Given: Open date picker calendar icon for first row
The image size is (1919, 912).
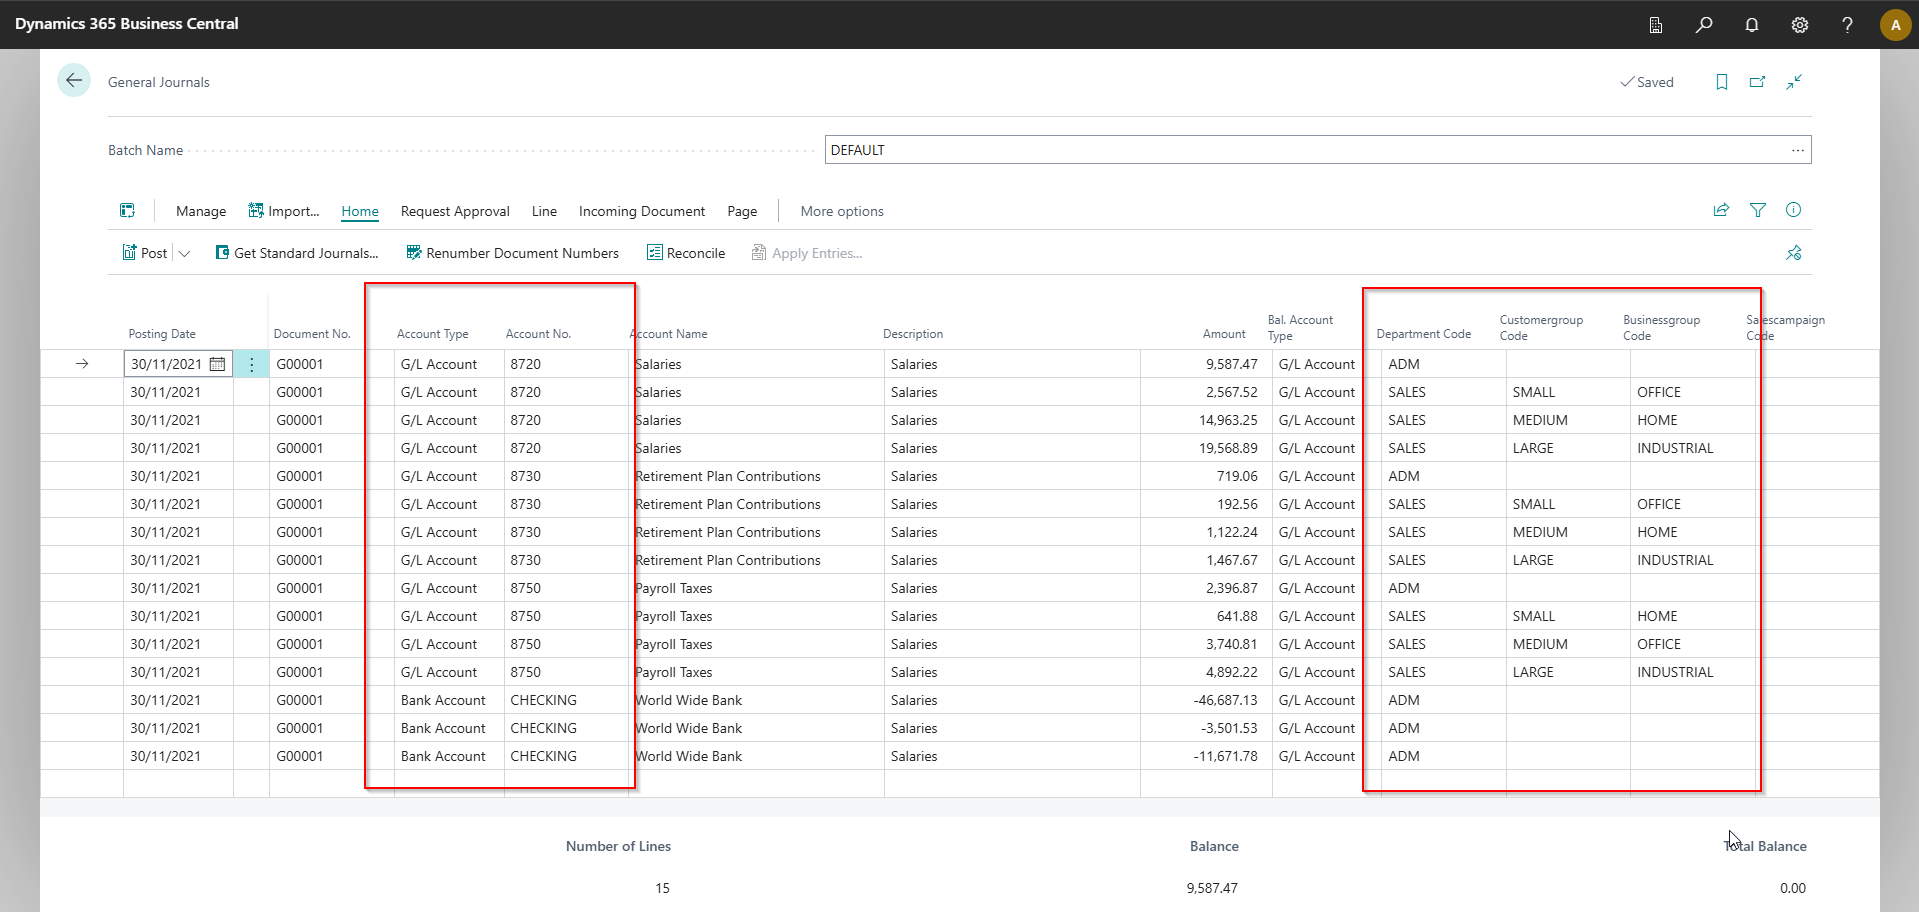Looking at the screenshot, I should (x=218, y=364).
